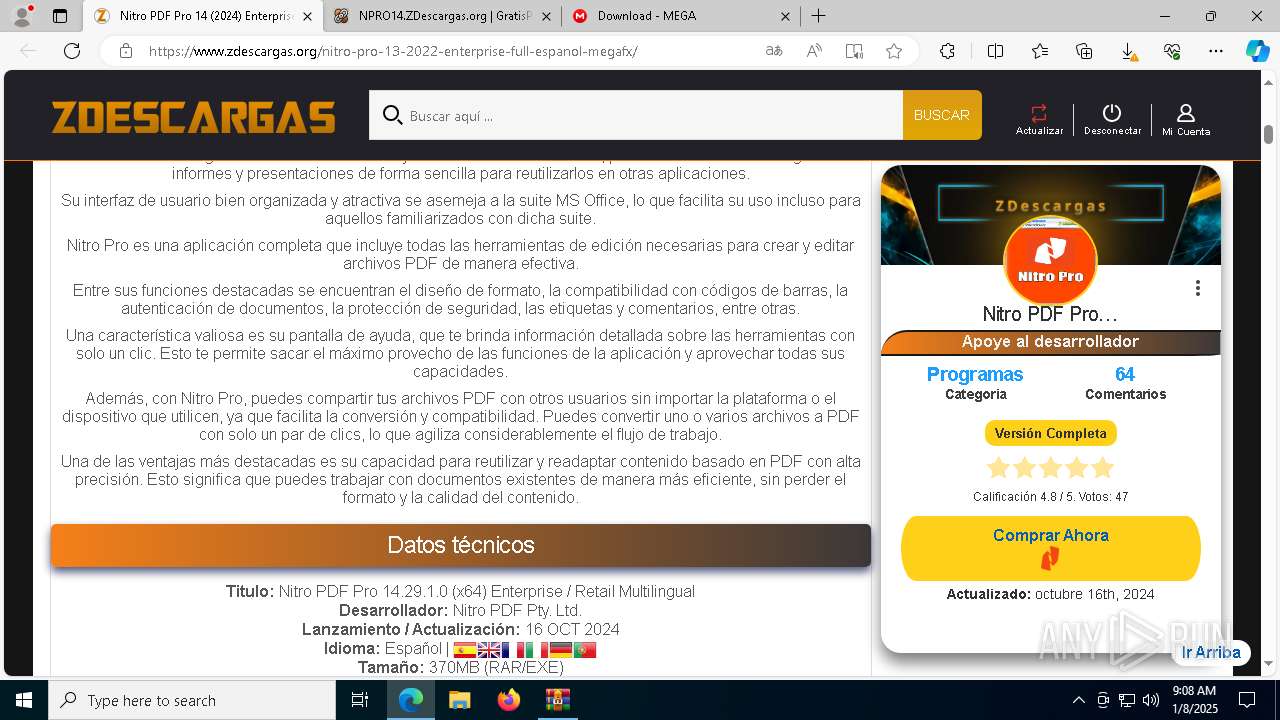Open the translate page icon
Screen dimensions: 1280x720
click(774, 51)
